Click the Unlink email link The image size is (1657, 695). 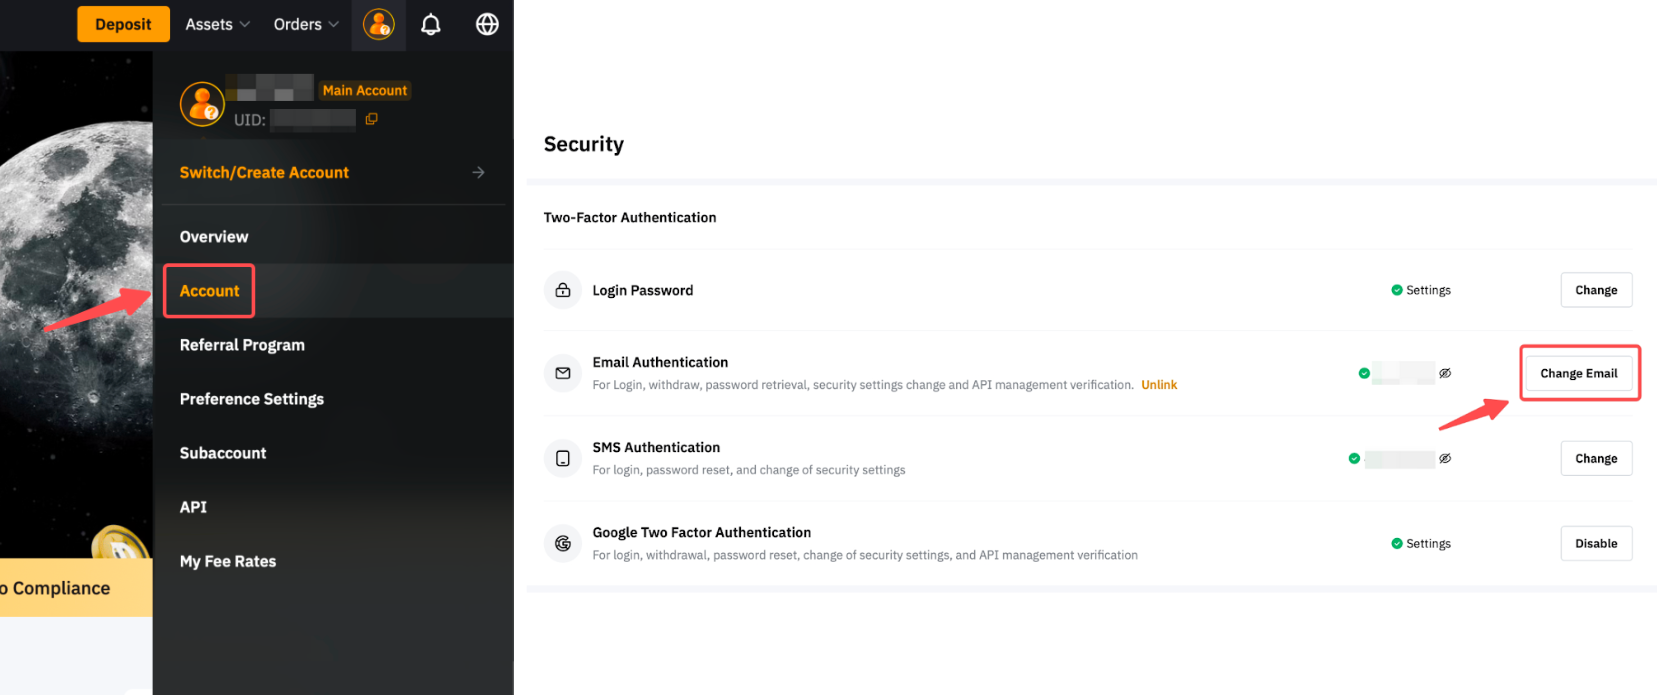click(x=1159, y=385)
